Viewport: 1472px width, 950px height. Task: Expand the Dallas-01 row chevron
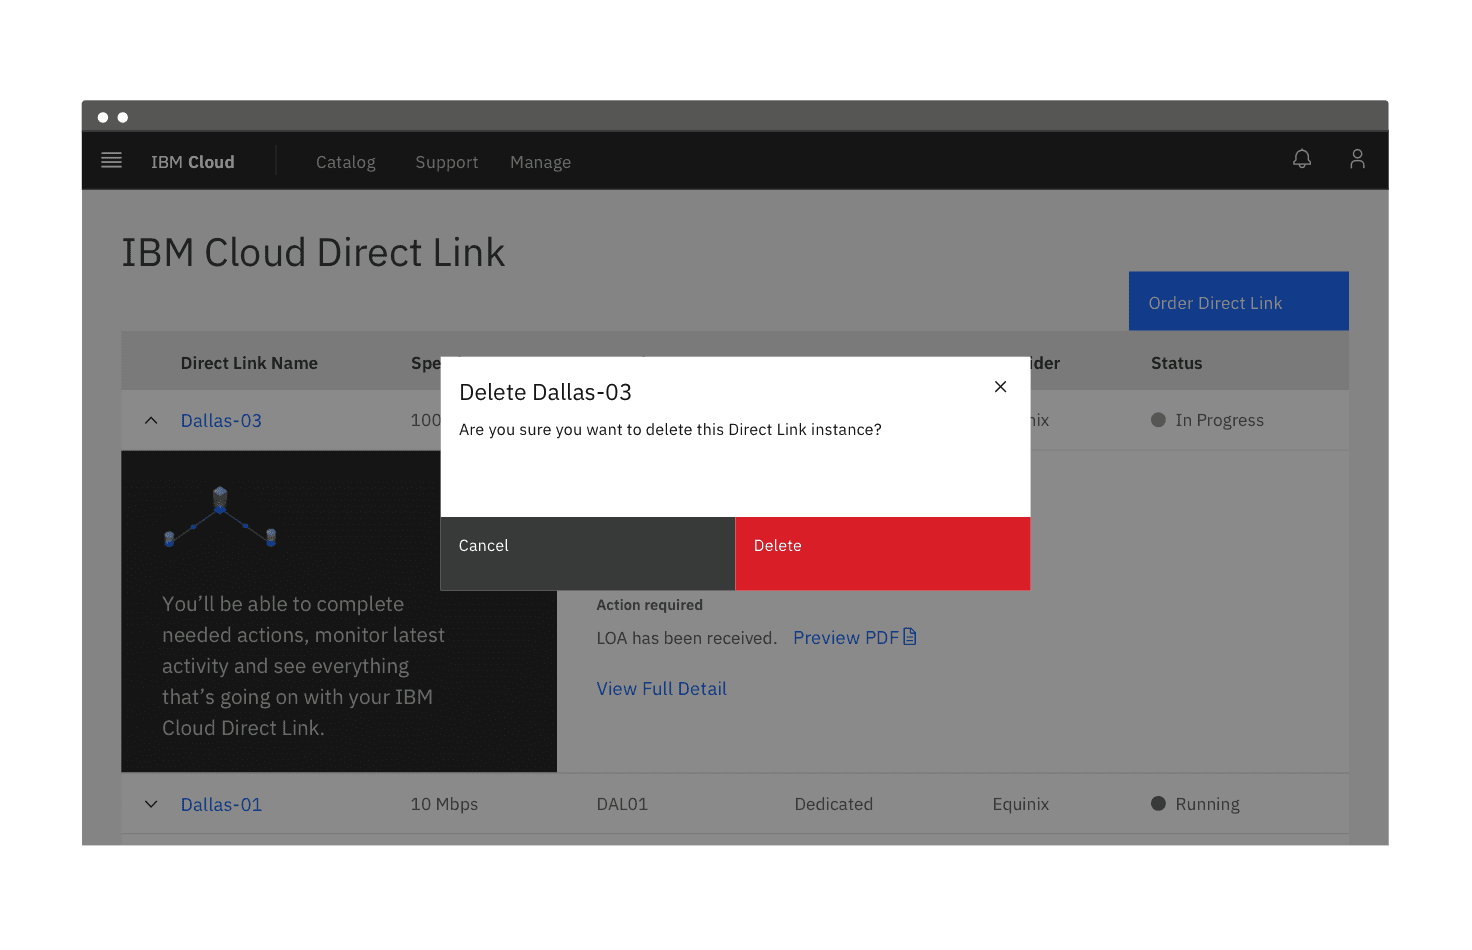[151, 803]
